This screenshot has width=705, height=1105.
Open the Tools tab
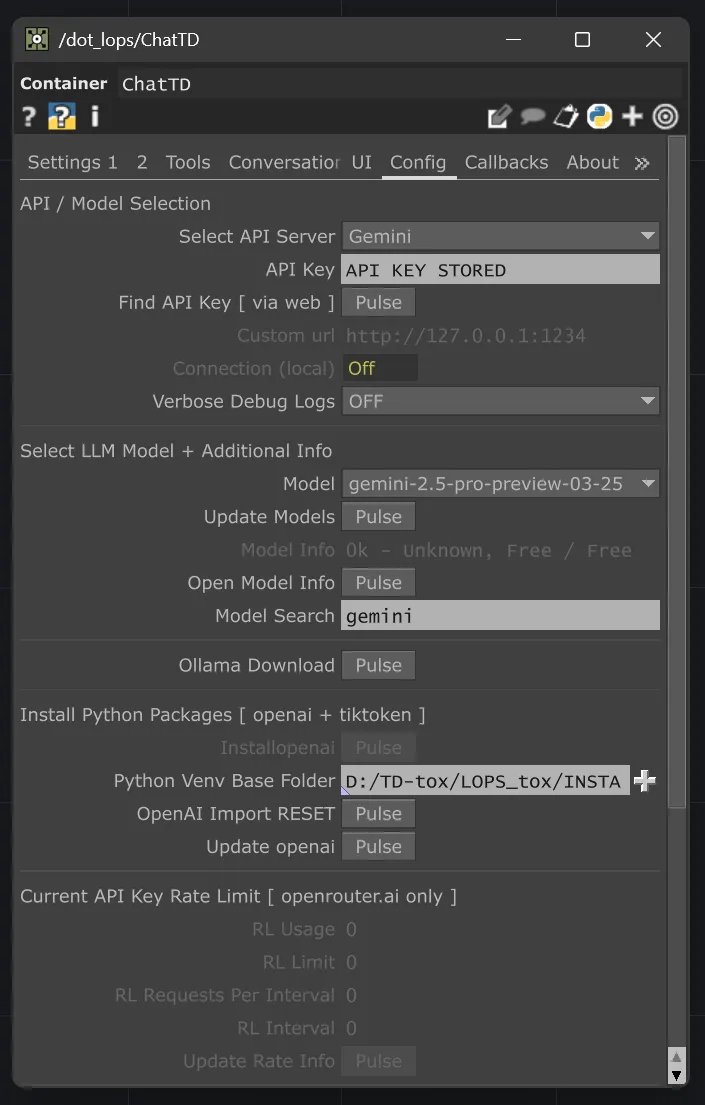coord(187,162)
